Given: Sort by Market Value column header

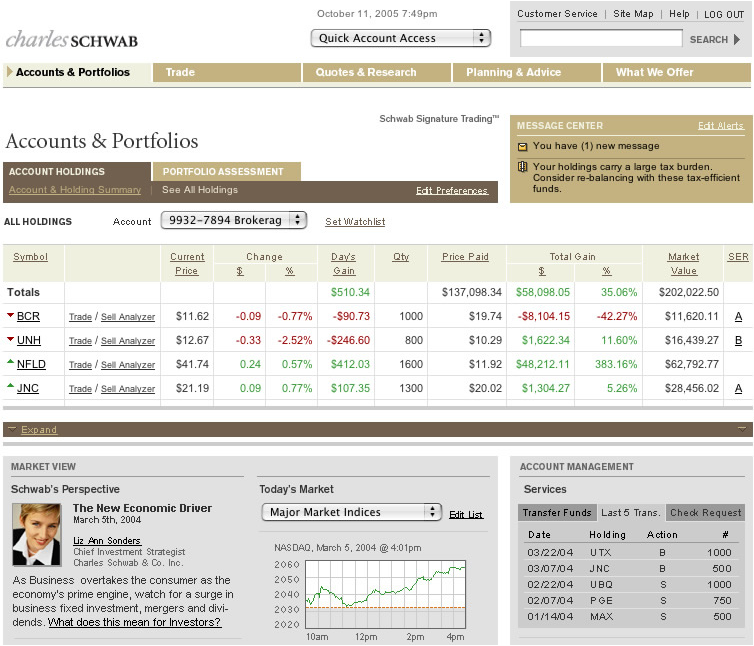Looking at the screenshot, I should point(683,264).
